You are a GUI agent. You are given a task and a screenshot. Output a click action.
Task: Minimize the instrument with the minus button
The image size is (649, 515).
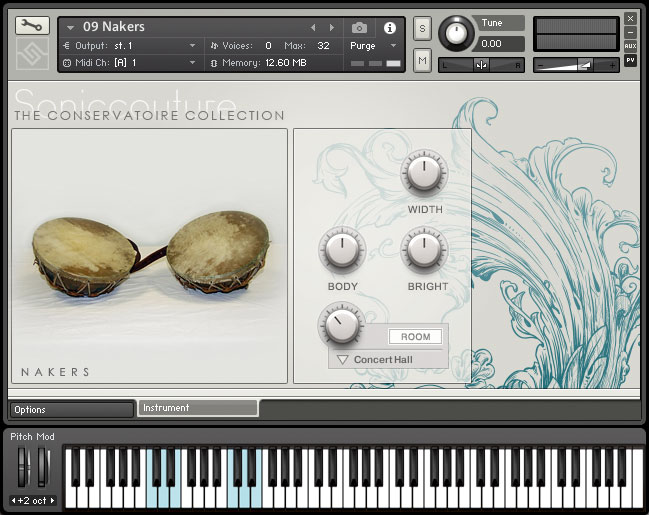pos(630,32)
